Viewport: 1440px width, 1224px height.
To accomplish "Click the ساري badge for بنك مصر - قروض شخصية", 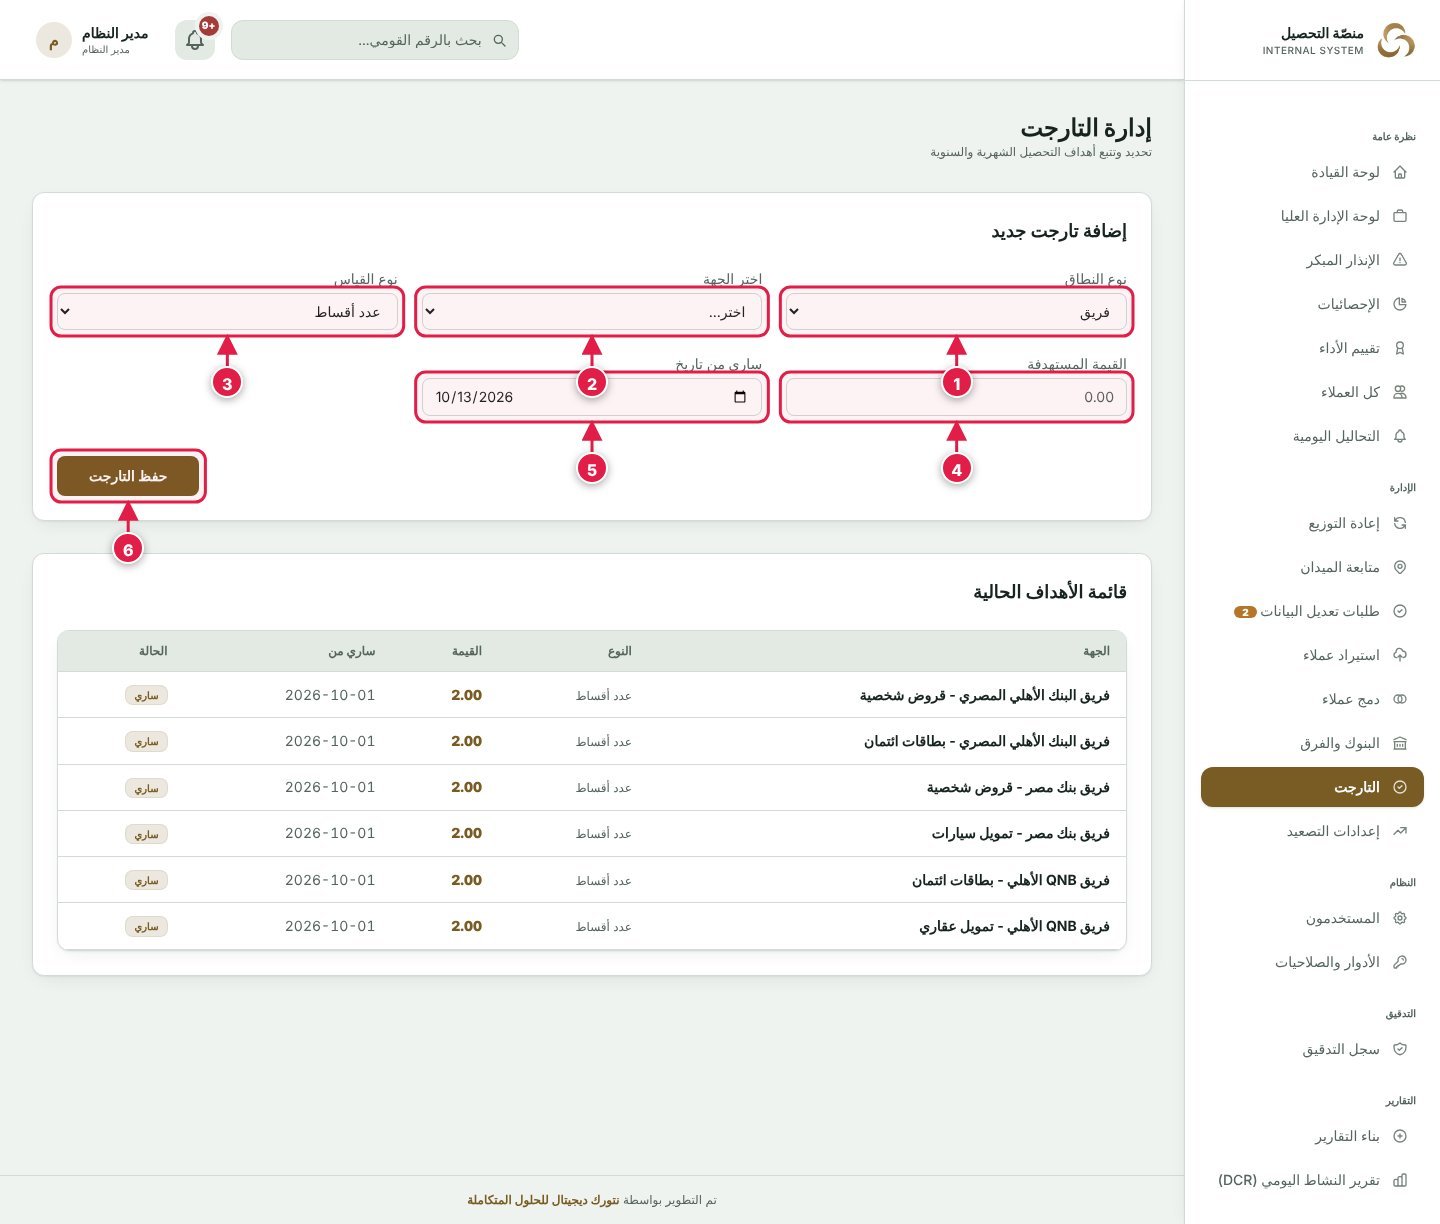I will coord(147,788).
